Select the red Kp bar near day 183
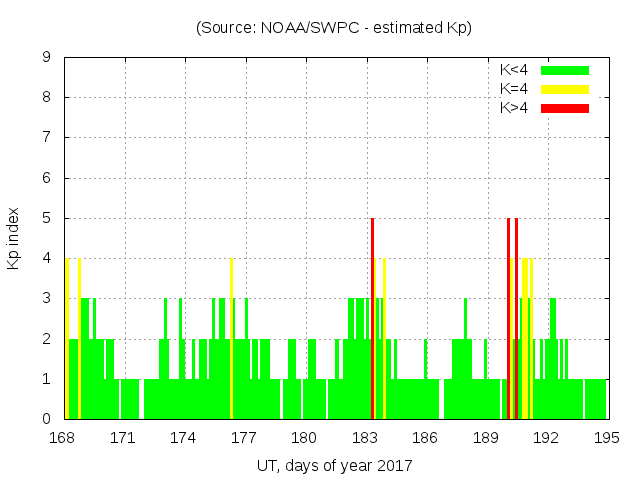The height and width of the screenshot is (480, 640). [x=372, y=318]
